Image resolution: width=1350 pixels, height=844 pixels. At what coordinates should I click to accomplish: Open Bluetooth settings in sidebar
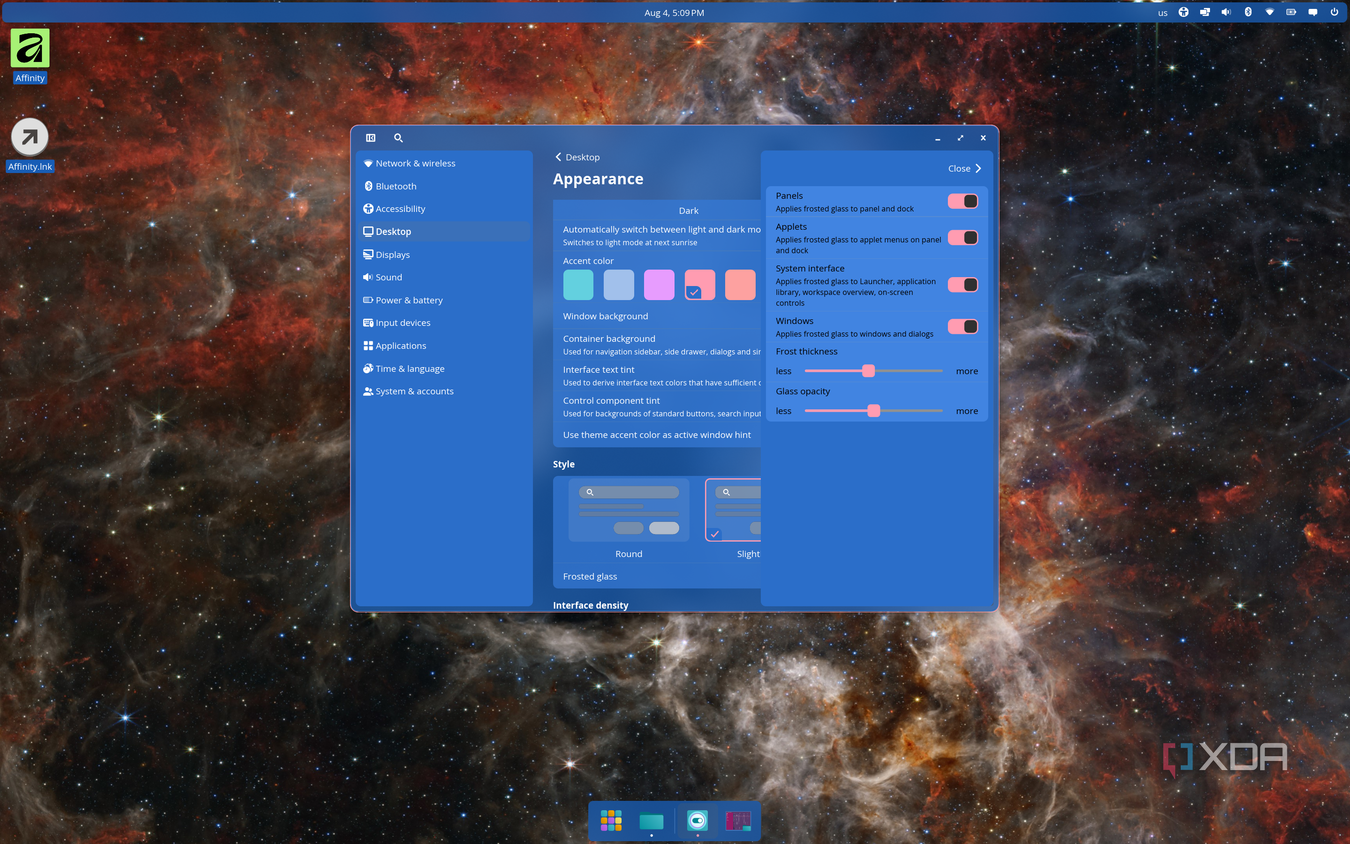point(443,186)
